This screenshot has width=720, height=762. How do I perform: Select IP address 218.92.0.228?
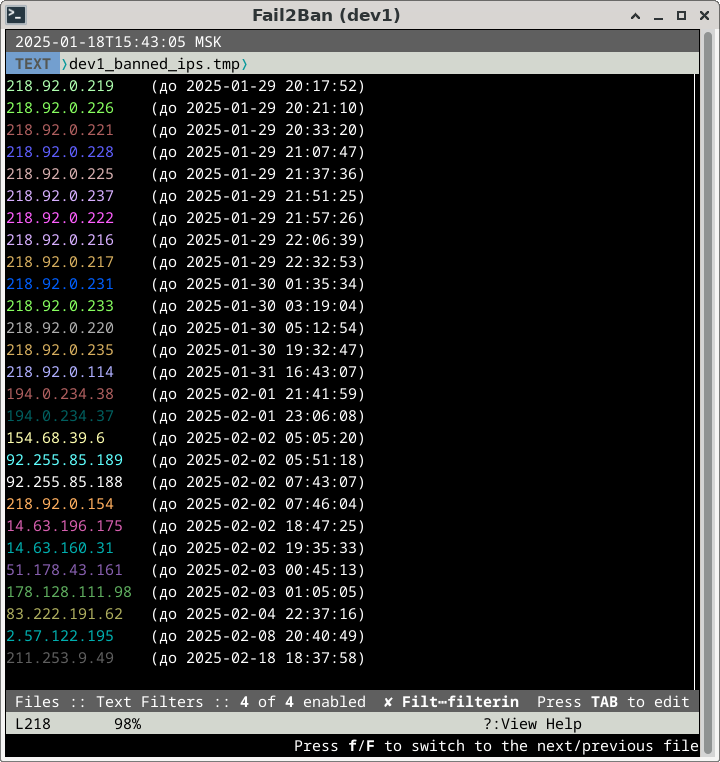tap(60, 152)
